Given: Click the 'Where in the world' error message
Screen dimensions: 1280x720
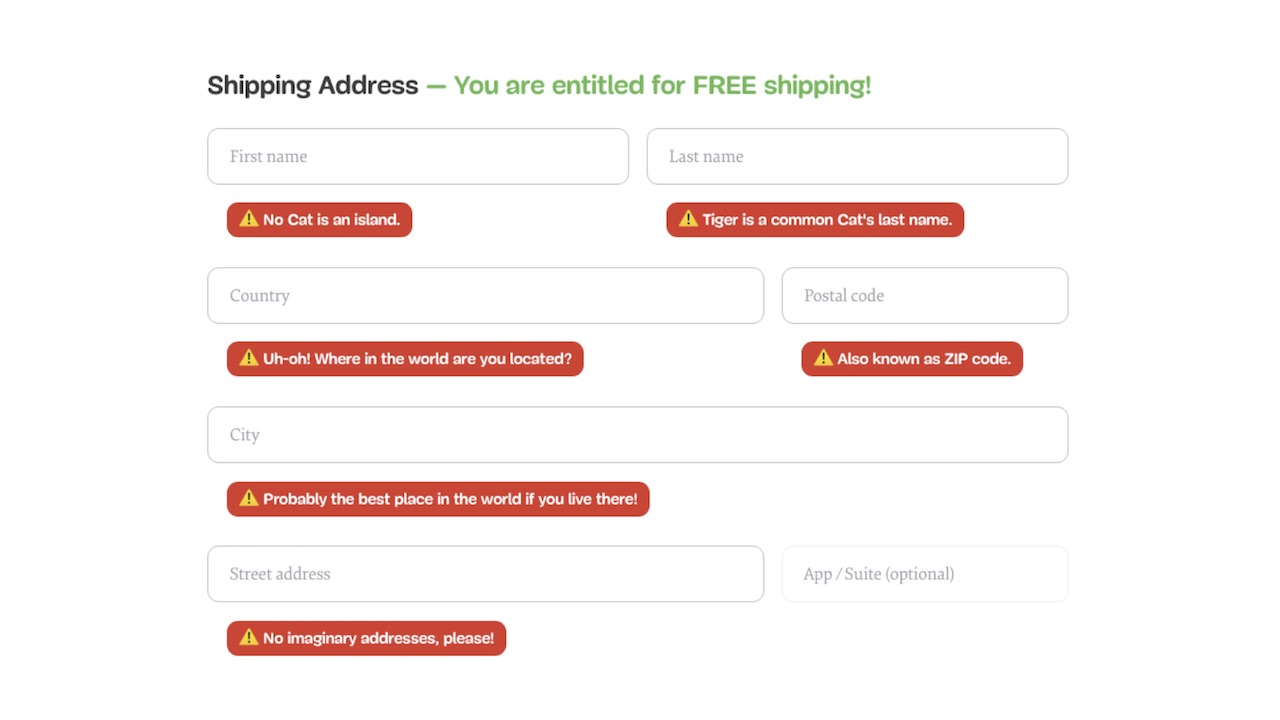Looking at the screenshot, I should (417, 359).
